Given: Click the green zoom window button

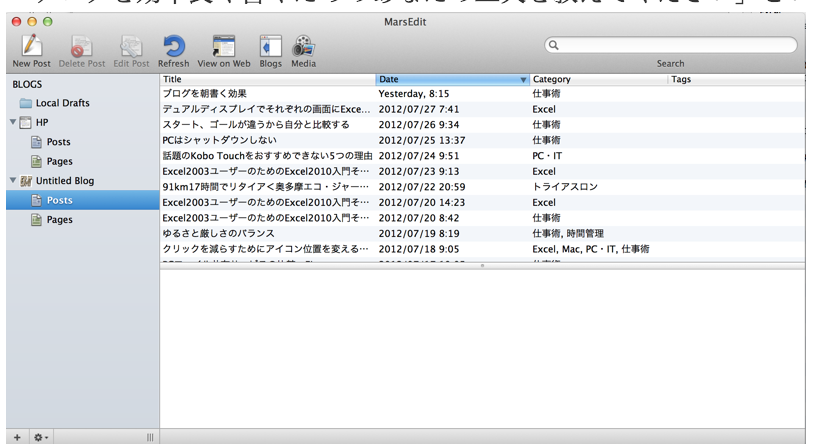Looking at the screenshot, I should (48, 21).
